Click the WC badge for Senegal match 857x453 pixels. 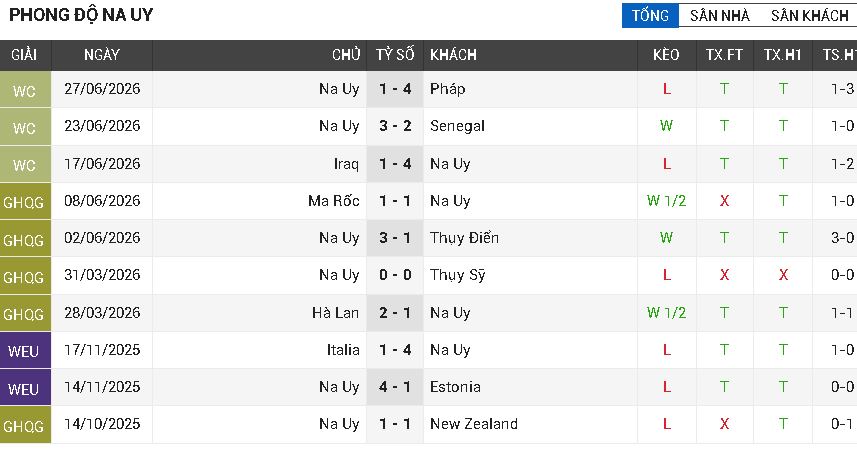pos(25,127)
